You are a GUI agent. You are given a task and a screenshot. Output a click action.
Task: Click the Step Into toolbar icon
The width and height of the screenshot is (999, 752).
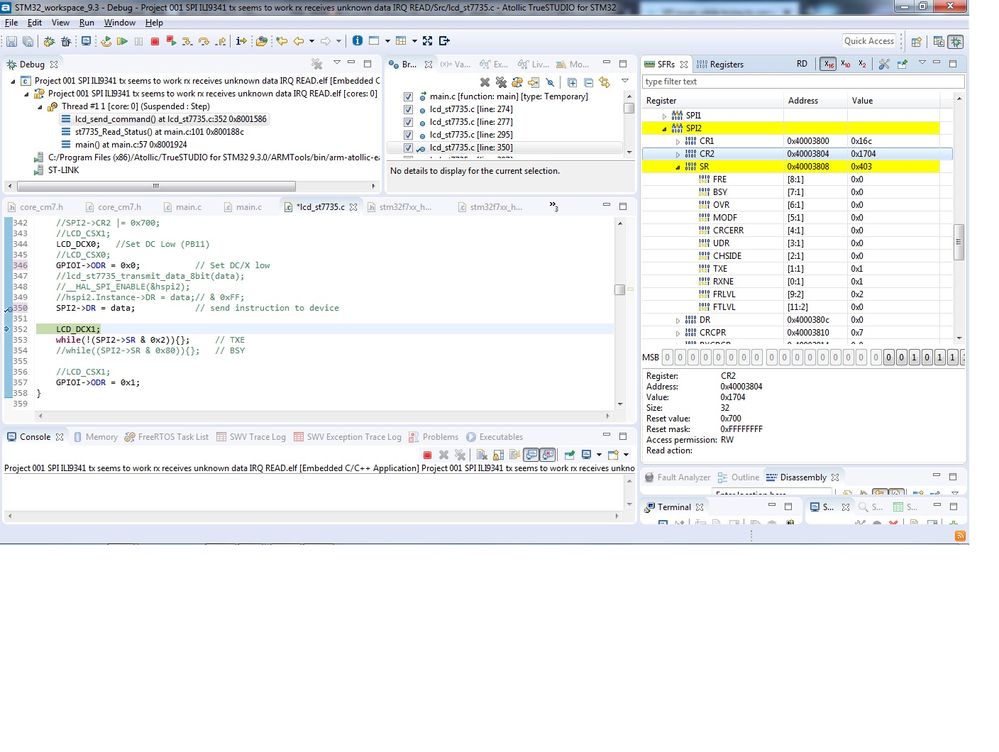187,41
